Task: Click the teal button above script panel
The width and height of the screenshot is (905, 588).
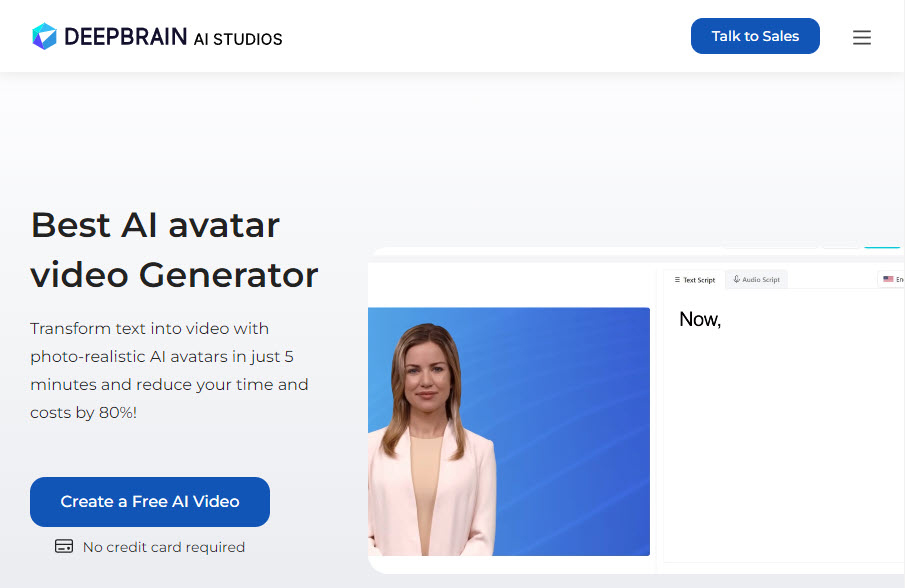Action: tap(882, 246)
